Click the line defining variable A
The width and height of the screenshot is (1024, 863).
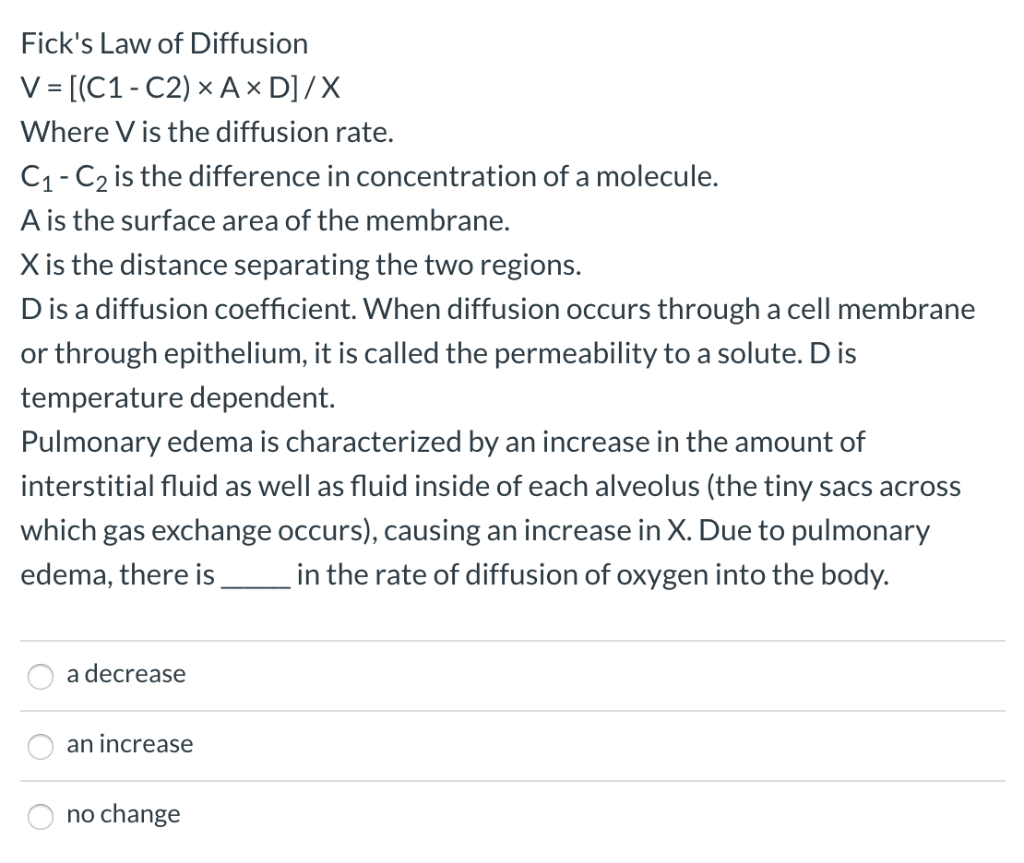(263, 220)
